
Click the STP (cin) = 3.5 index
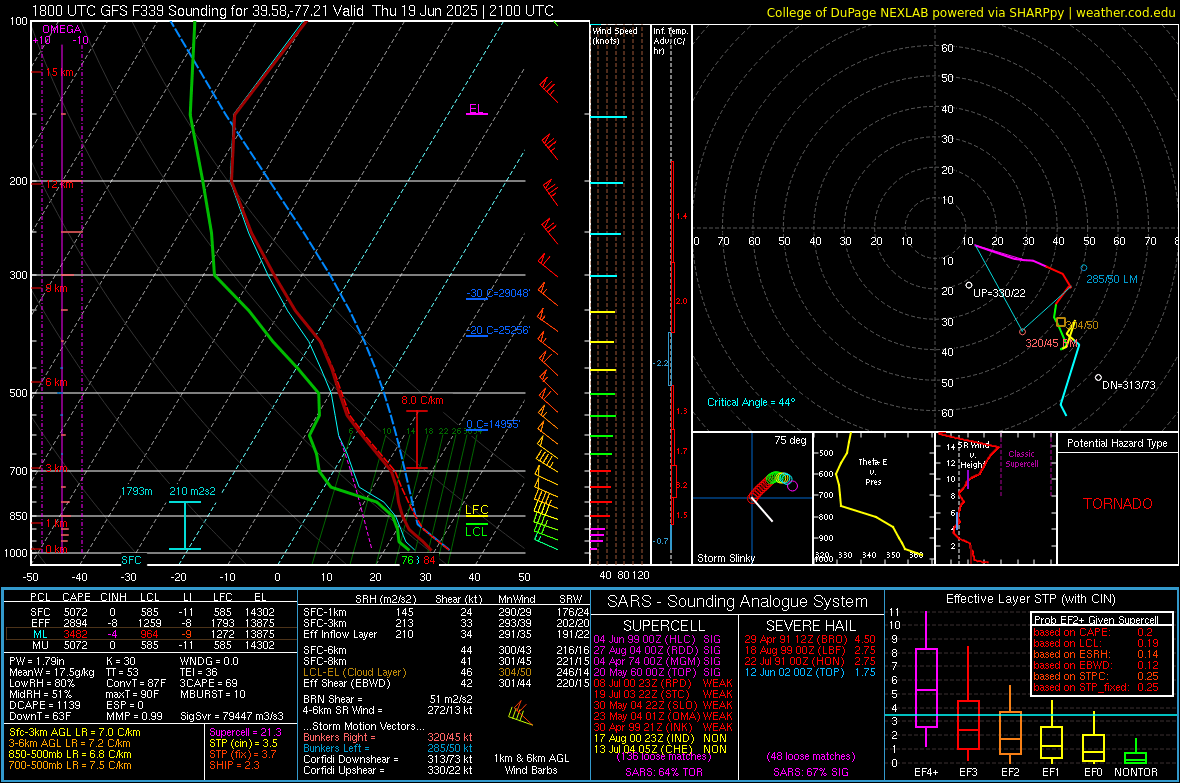pos(243,743)
